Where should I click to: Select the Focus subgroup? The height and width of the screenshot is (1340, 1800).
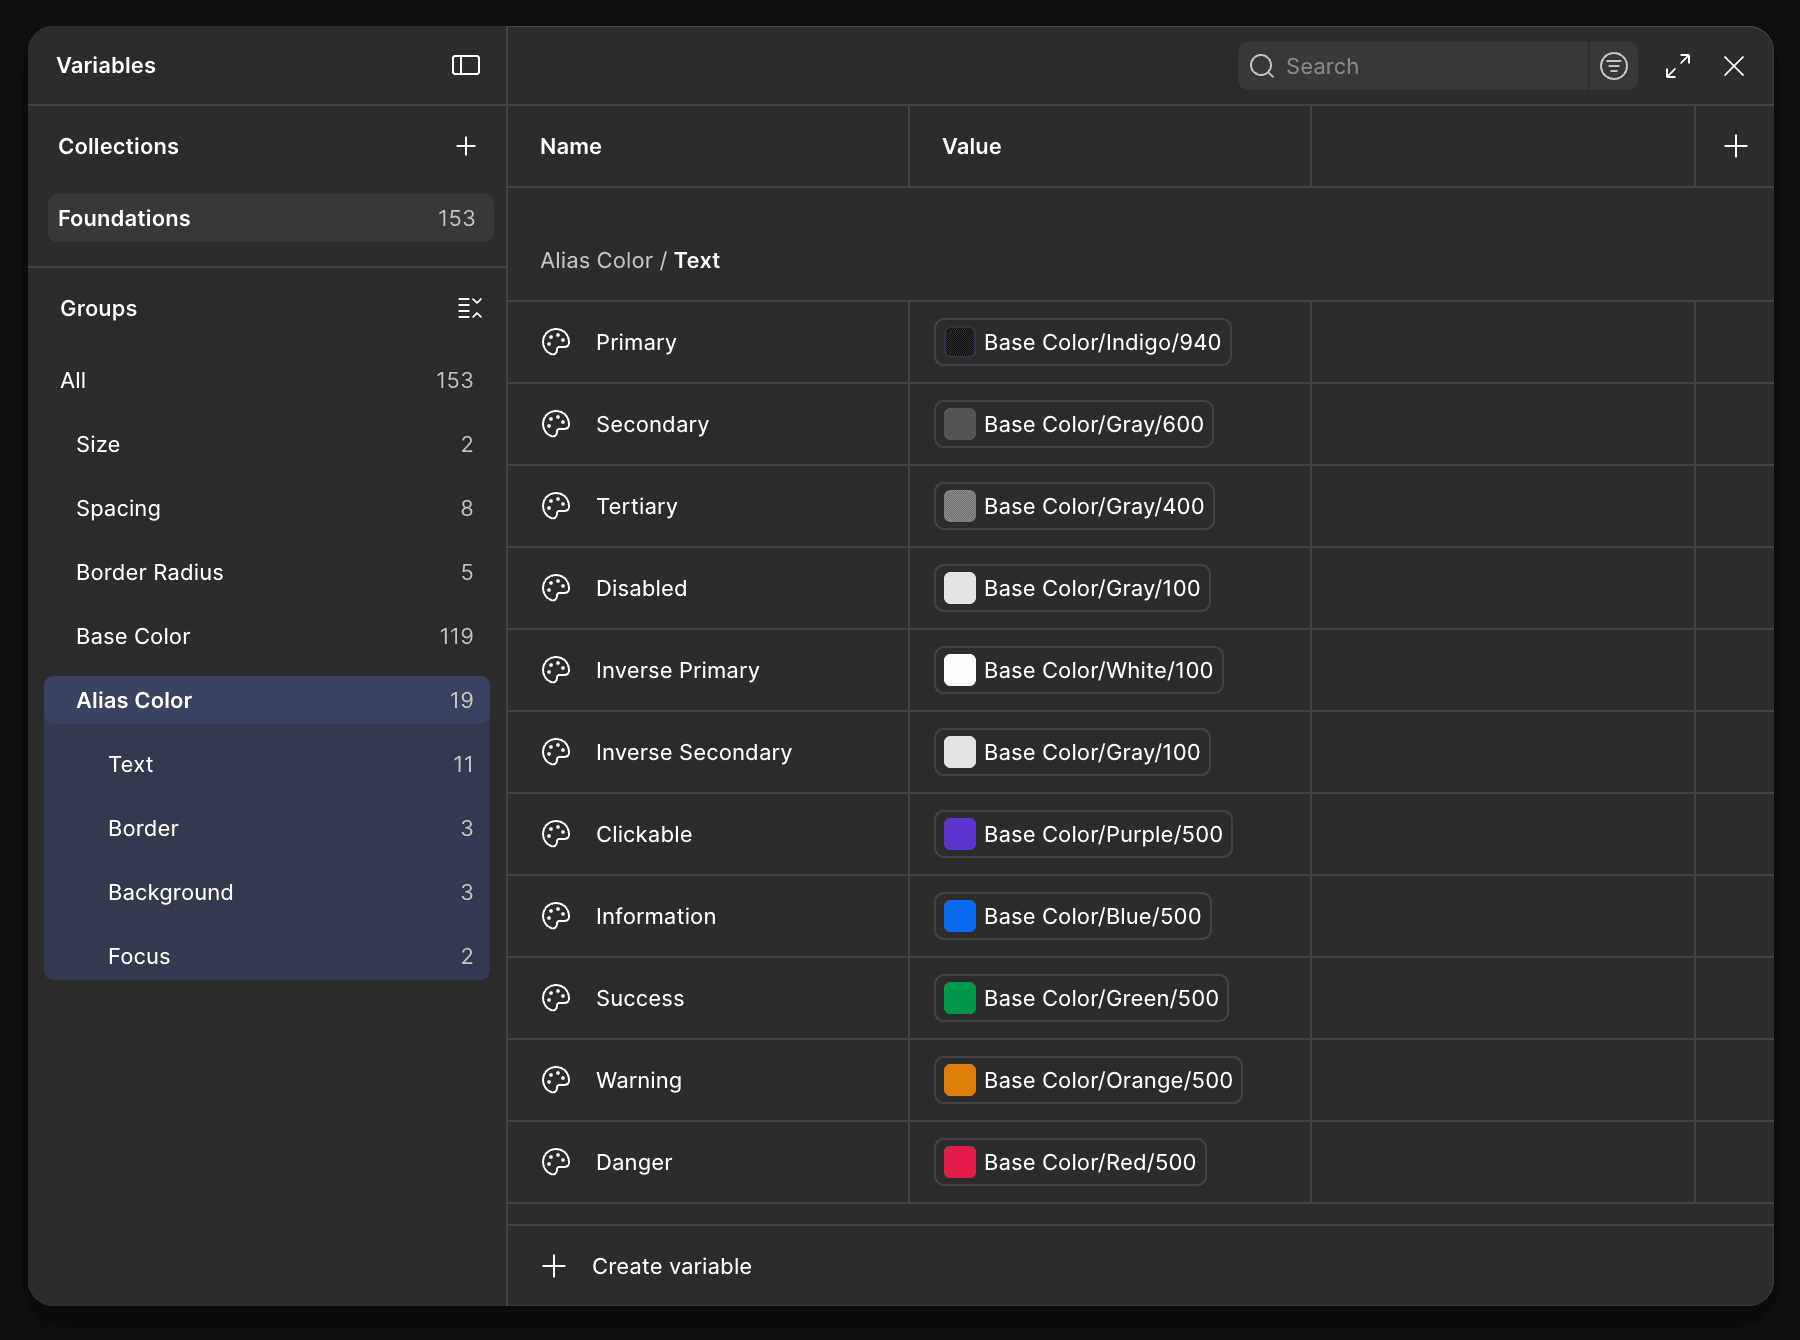tap(267, 956)
